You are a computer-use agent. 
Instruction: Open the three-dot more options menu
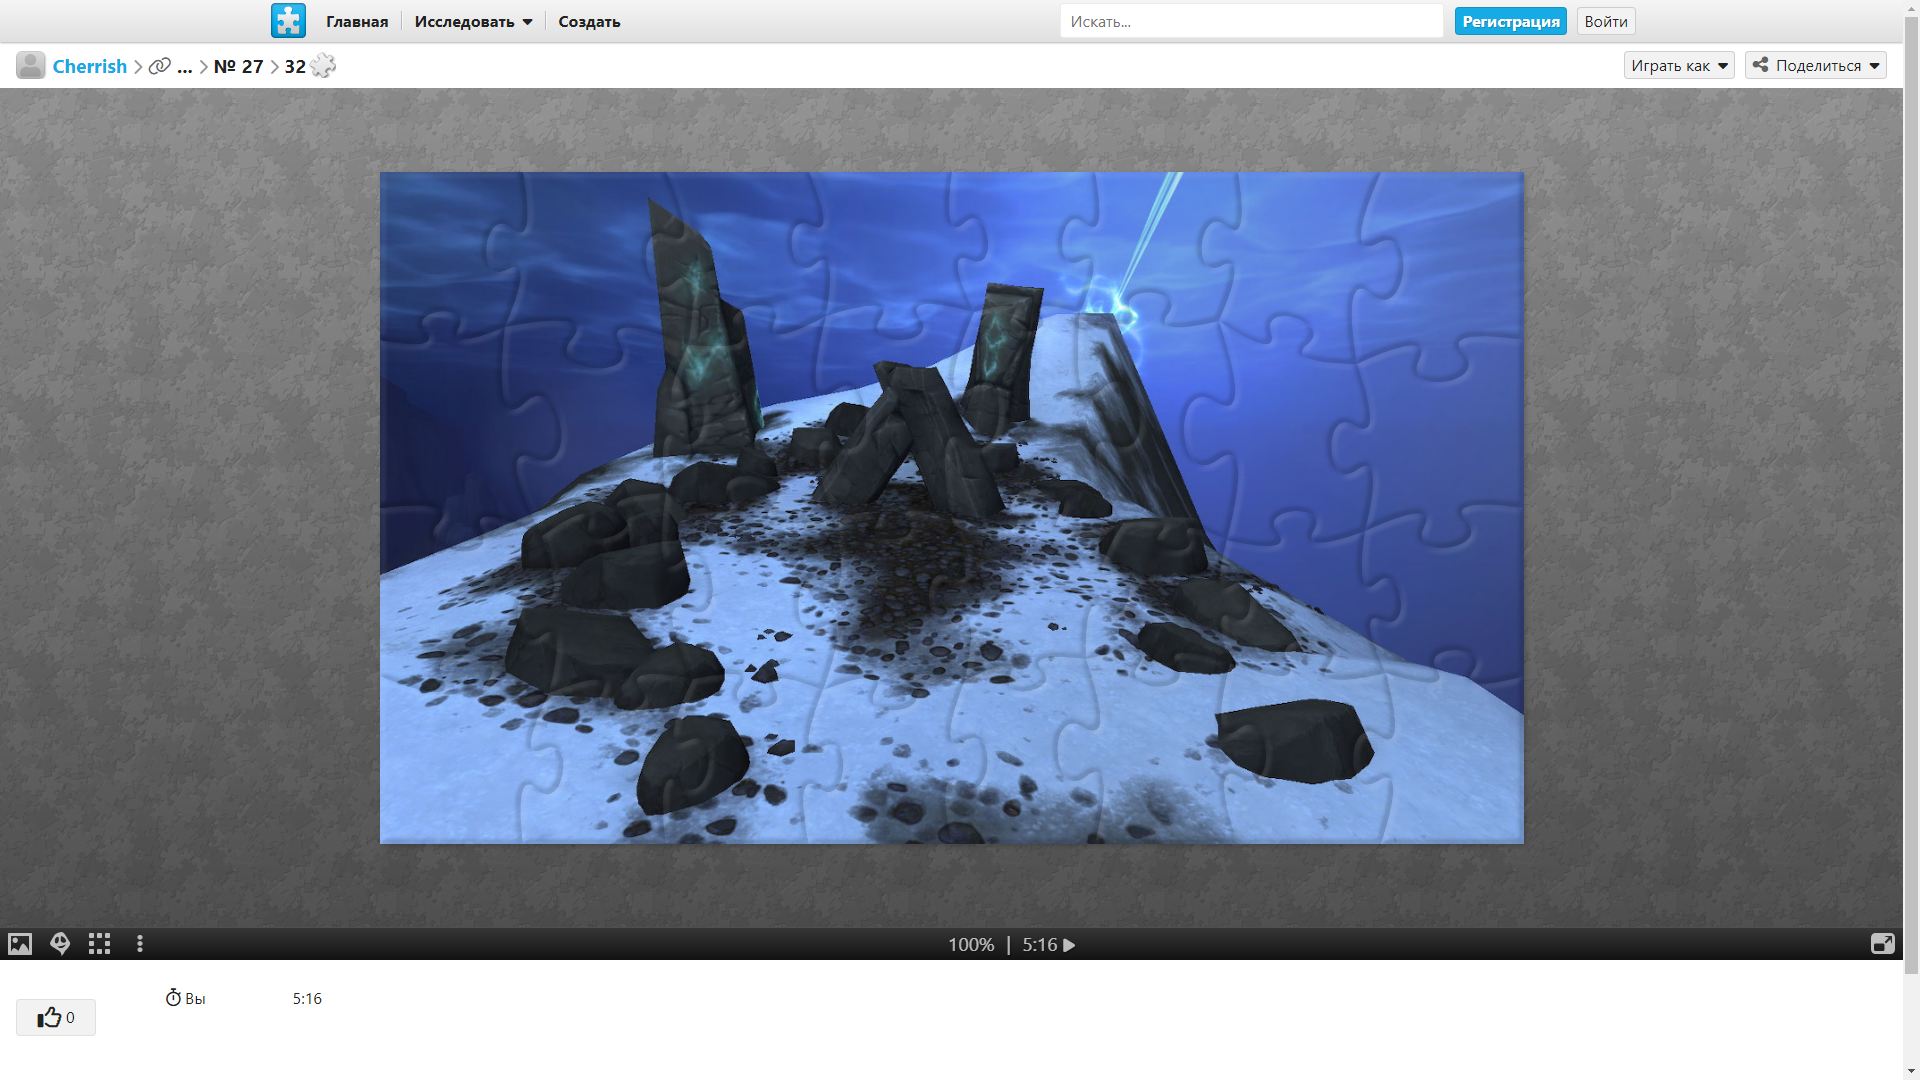coord(140,944)
